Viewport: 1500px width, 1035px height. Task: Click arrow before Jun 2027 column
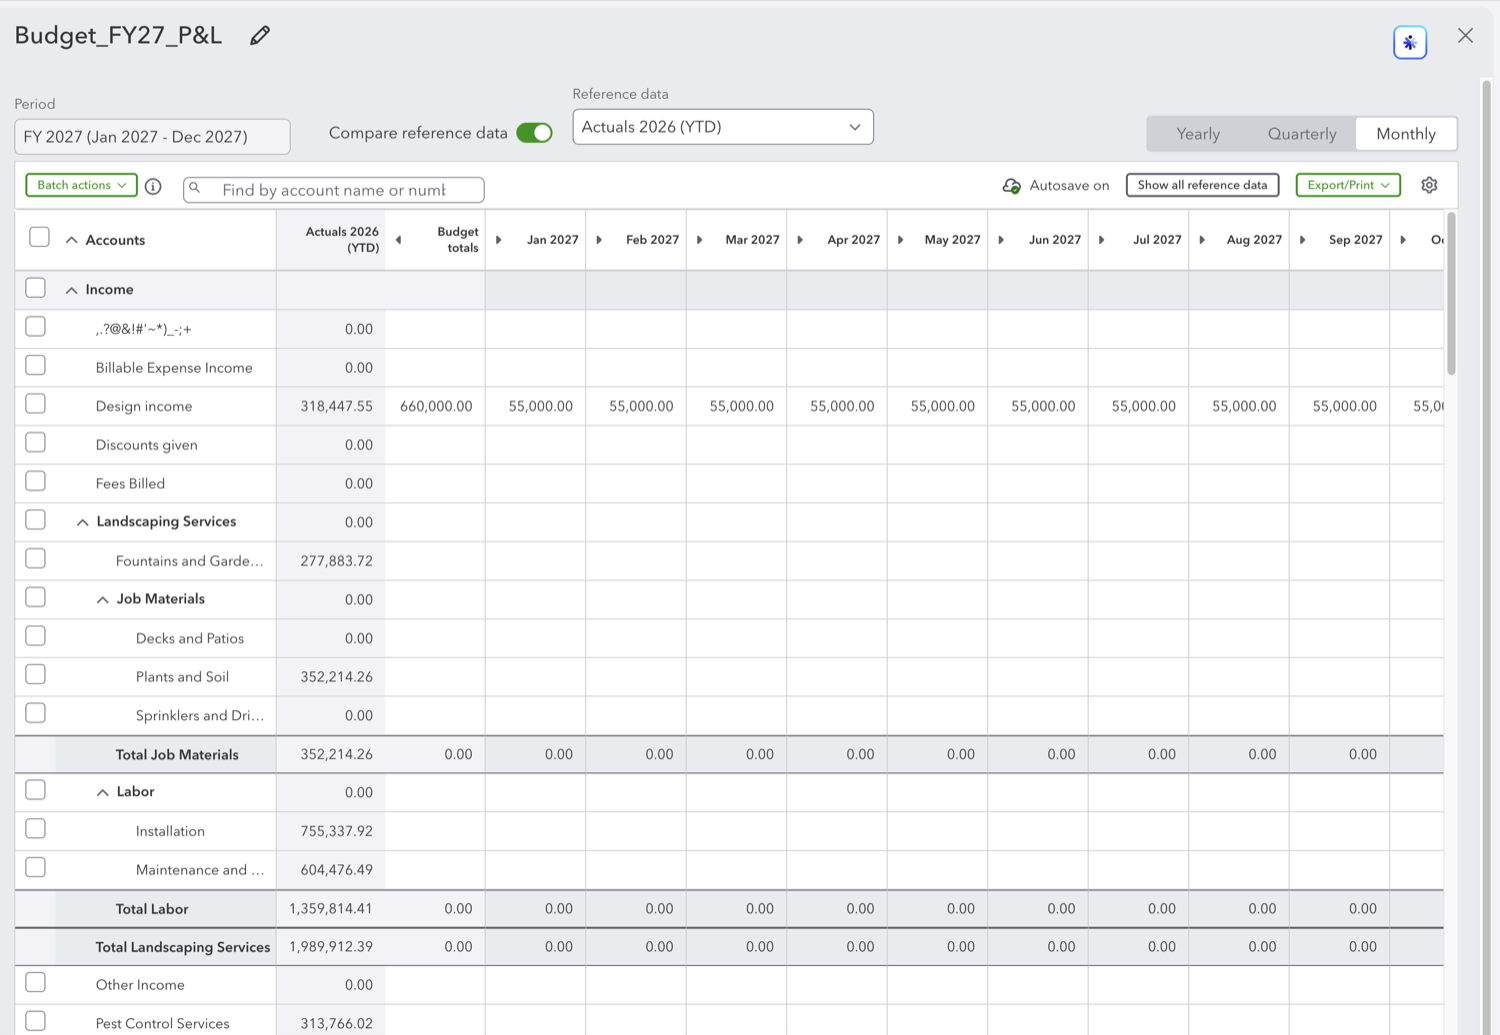click(1001, 240)
